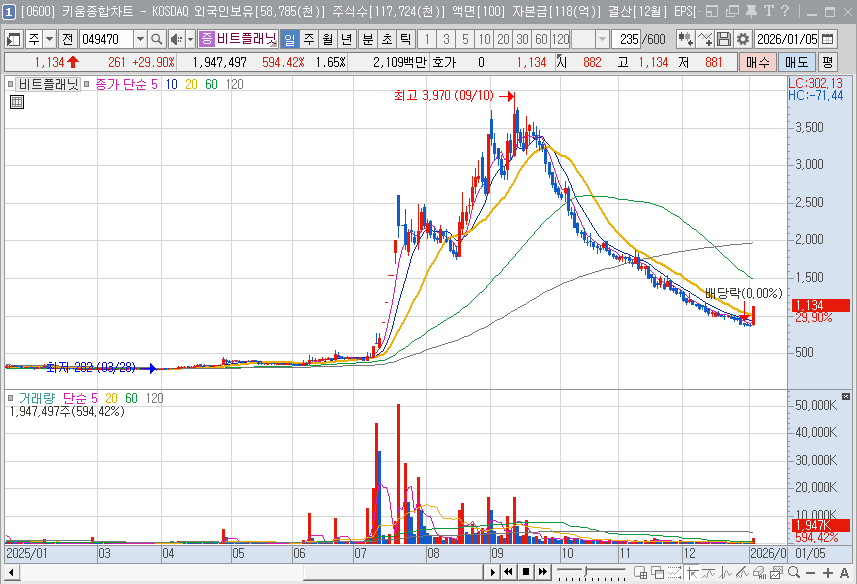Click the 매수 buy button
Image resolution: width=857 pixels, height=584 pixels.
(758, 62)
